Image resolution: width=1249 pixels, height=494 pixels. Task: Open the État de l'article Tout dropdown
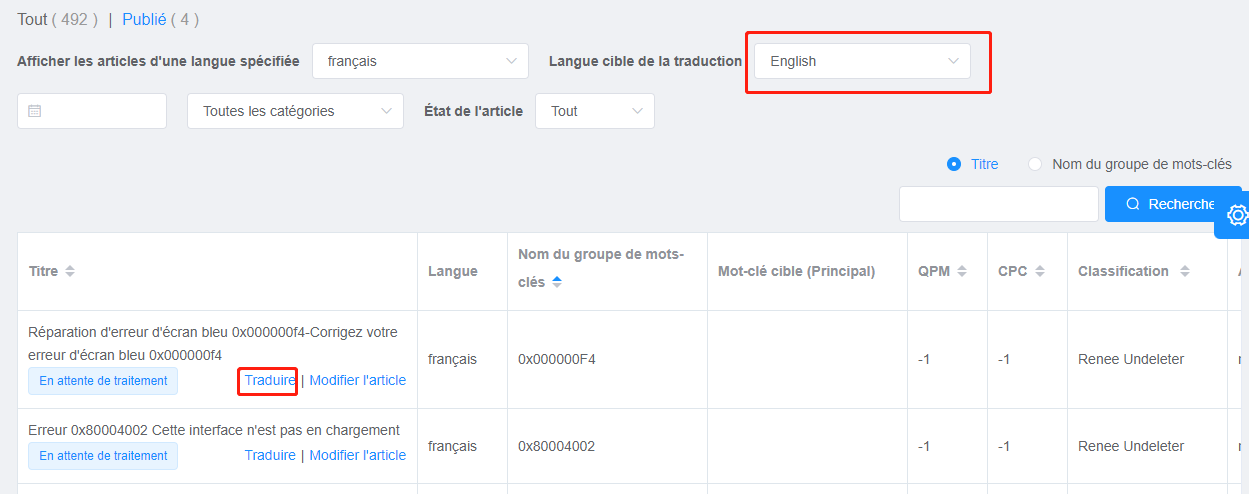click(595, 111)
